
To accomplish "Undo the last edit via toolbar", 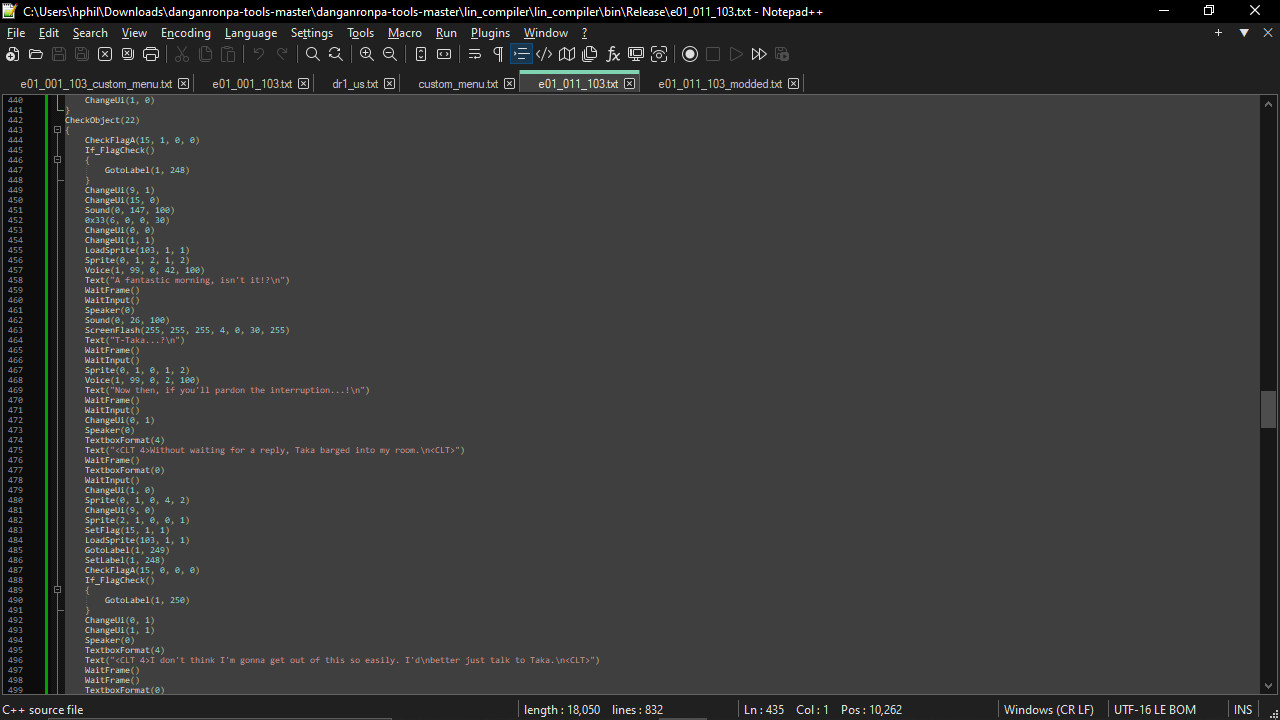I will click(258, 54).
